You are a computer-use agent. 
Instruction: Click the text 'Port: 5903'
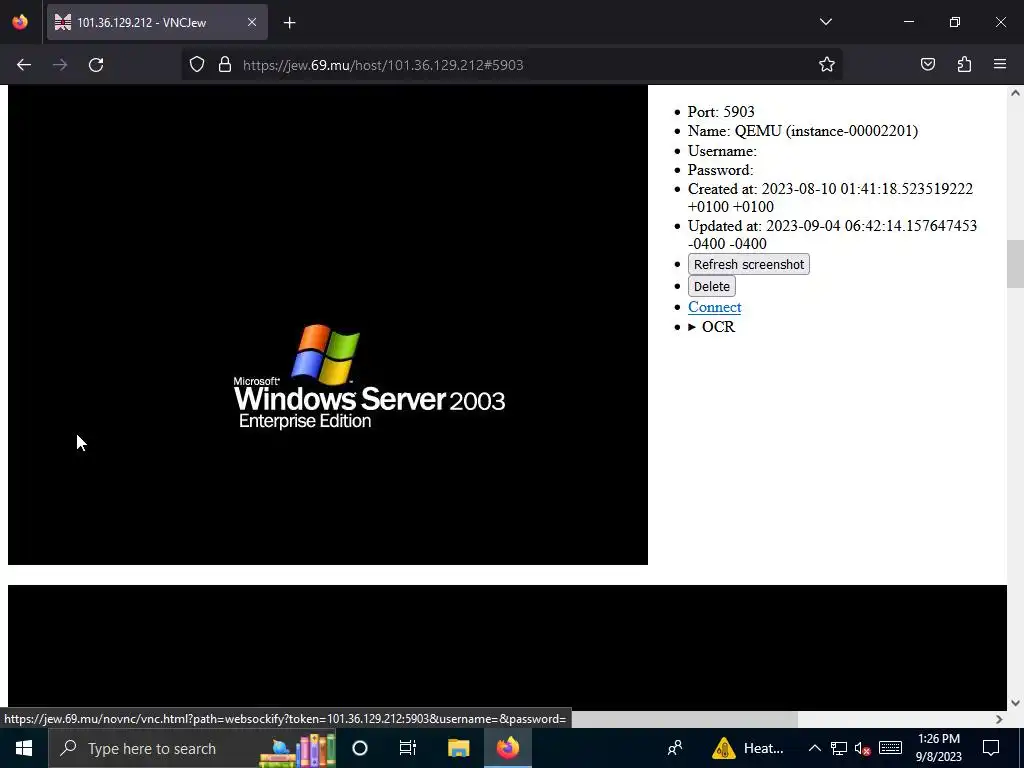721,112
